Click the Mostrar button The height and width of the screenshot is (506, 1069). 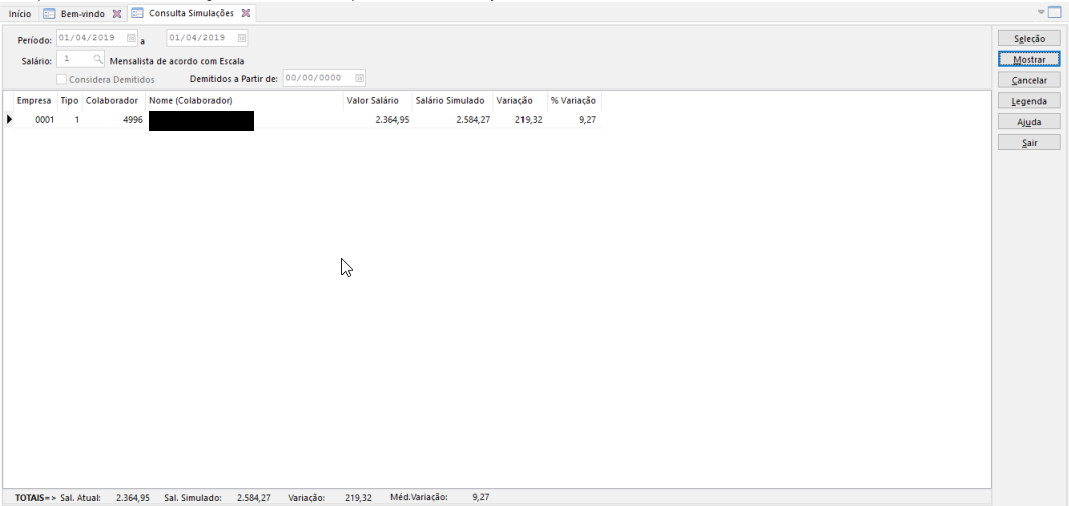(1029, 59)
